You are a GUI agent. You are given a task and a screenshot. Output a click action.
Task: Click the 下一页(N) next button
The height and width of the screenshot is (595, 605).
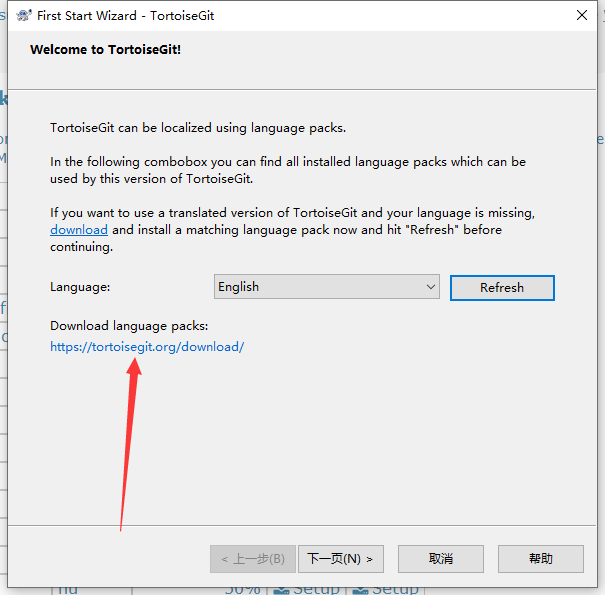click(341, 559)
